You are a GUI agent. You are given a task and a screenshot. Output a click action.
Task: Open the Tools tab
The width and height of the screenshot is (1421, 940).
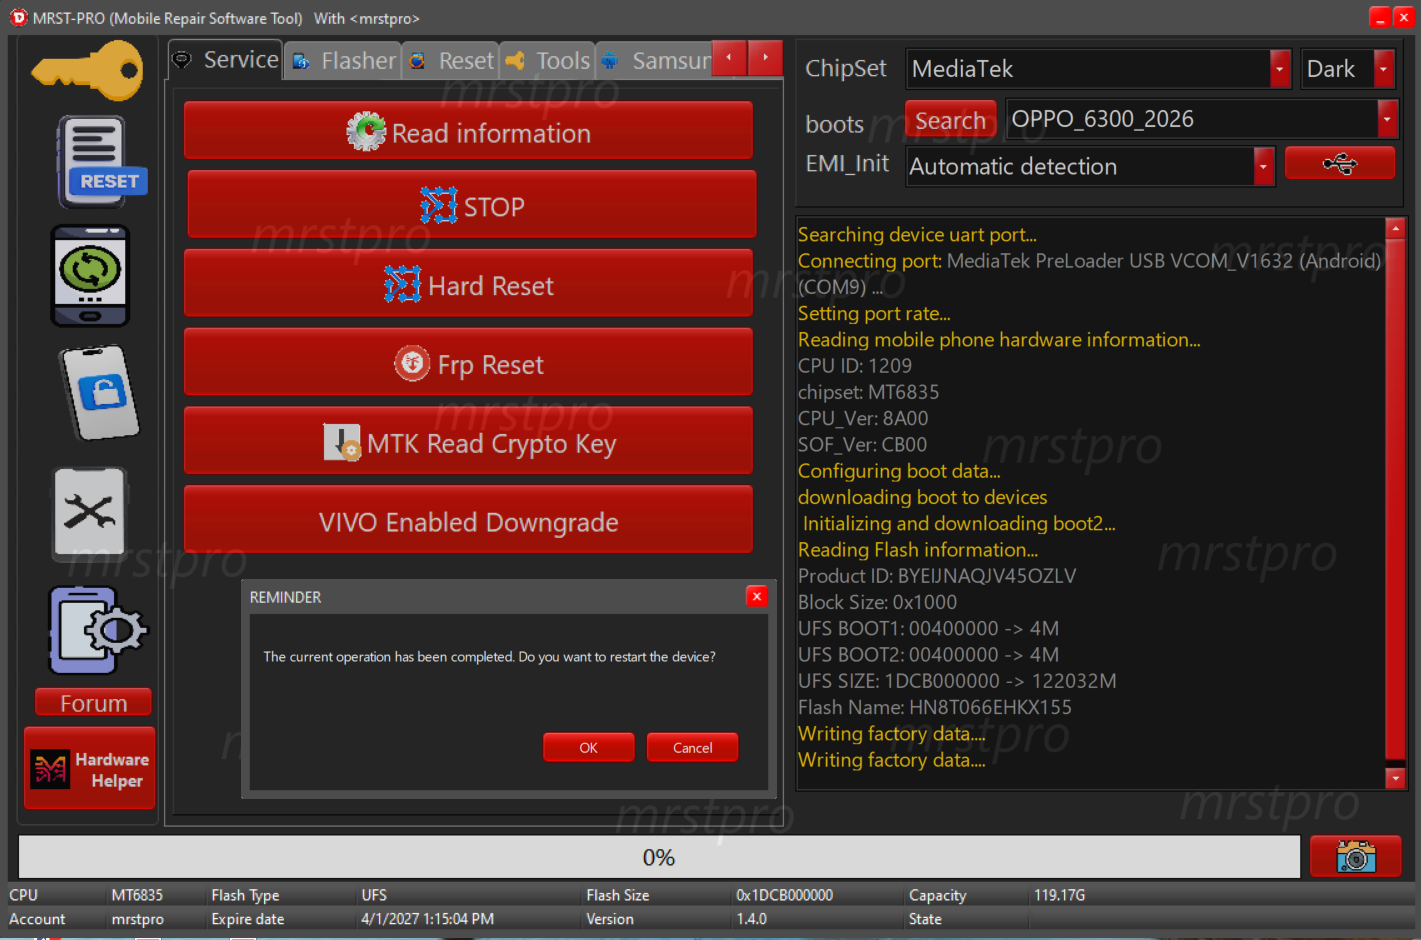[x=548, y=61]
